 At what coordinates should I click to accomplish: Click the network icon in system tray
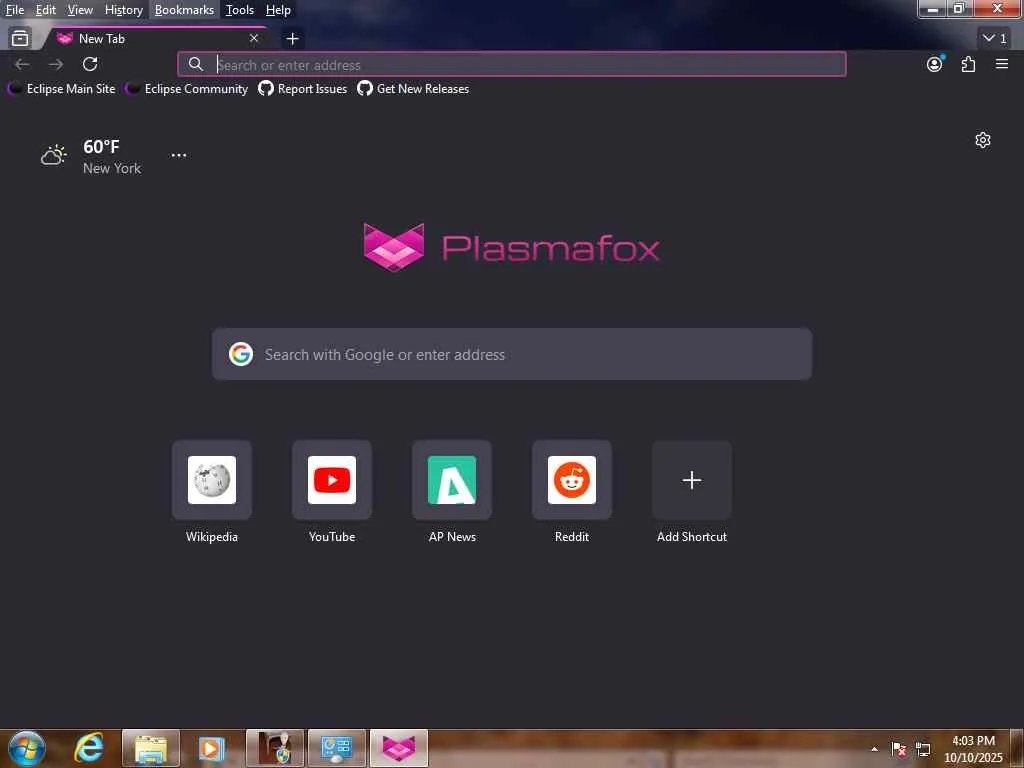pyautogui.click(x=923, y=749)
